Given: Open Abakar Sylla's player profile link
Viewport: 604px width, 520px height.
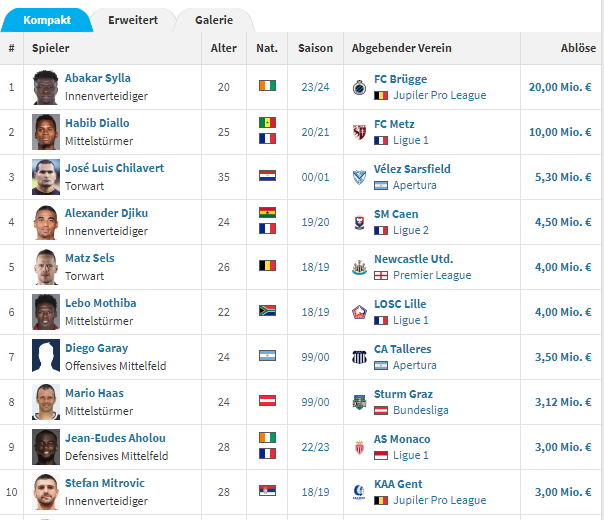Looking at the screenshot, I should click(97, 78).
